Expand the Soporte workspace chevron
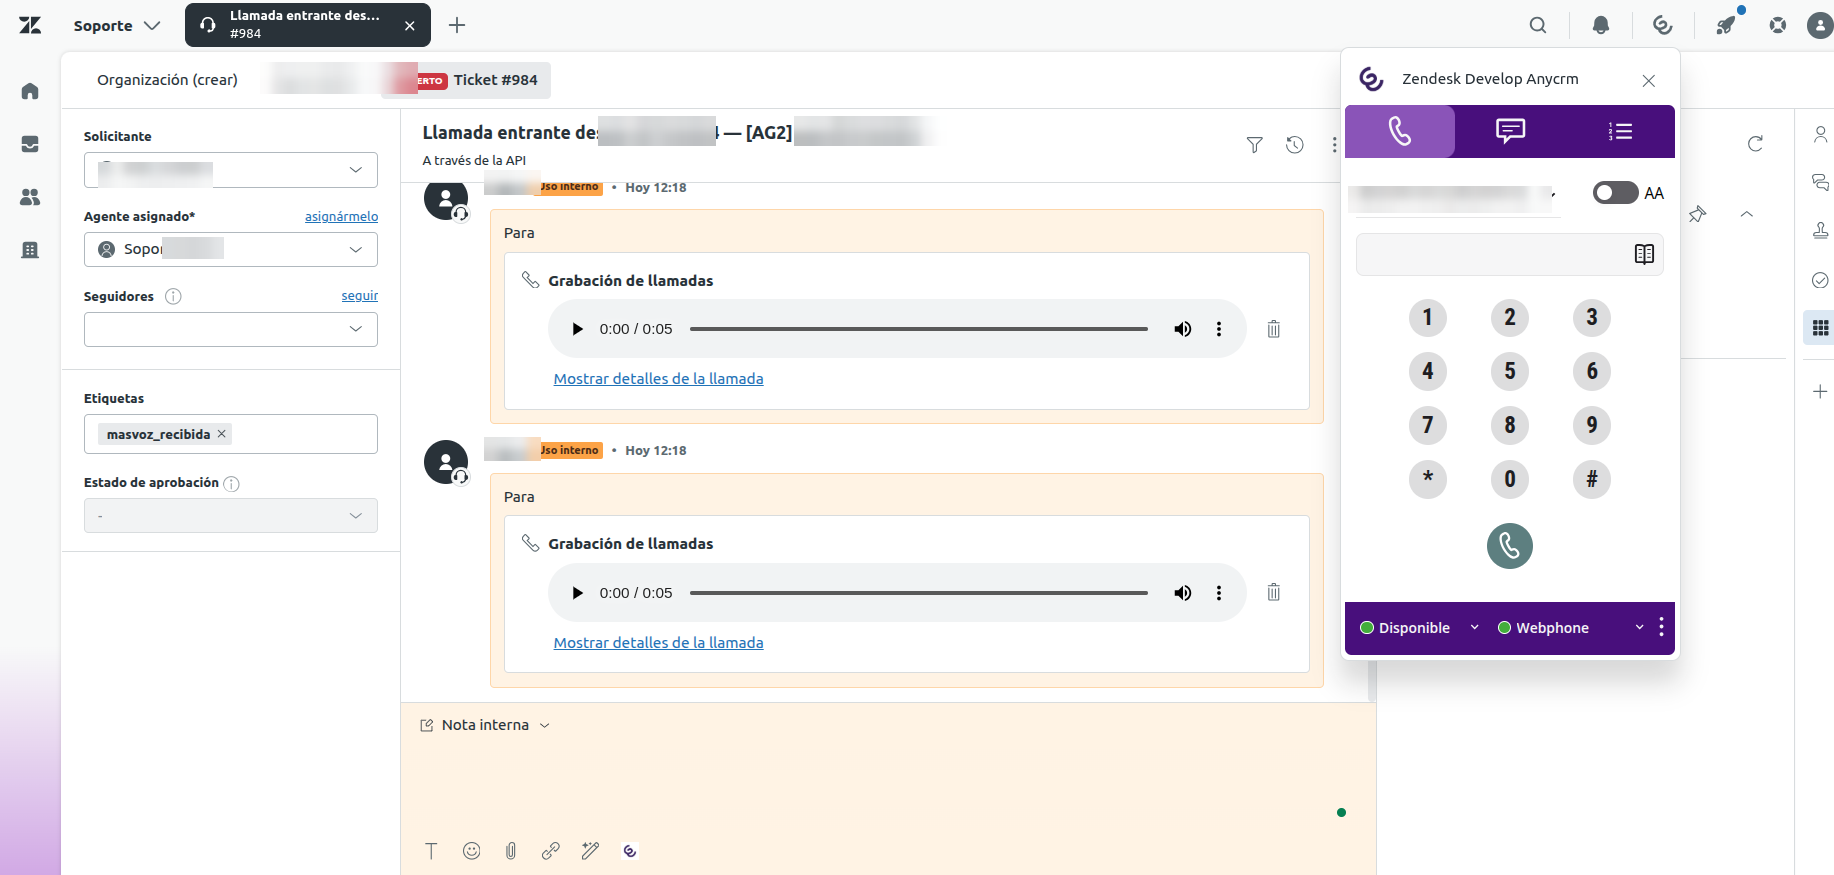The height and width of the screenshot is (875, 1834). click(152, 26)
